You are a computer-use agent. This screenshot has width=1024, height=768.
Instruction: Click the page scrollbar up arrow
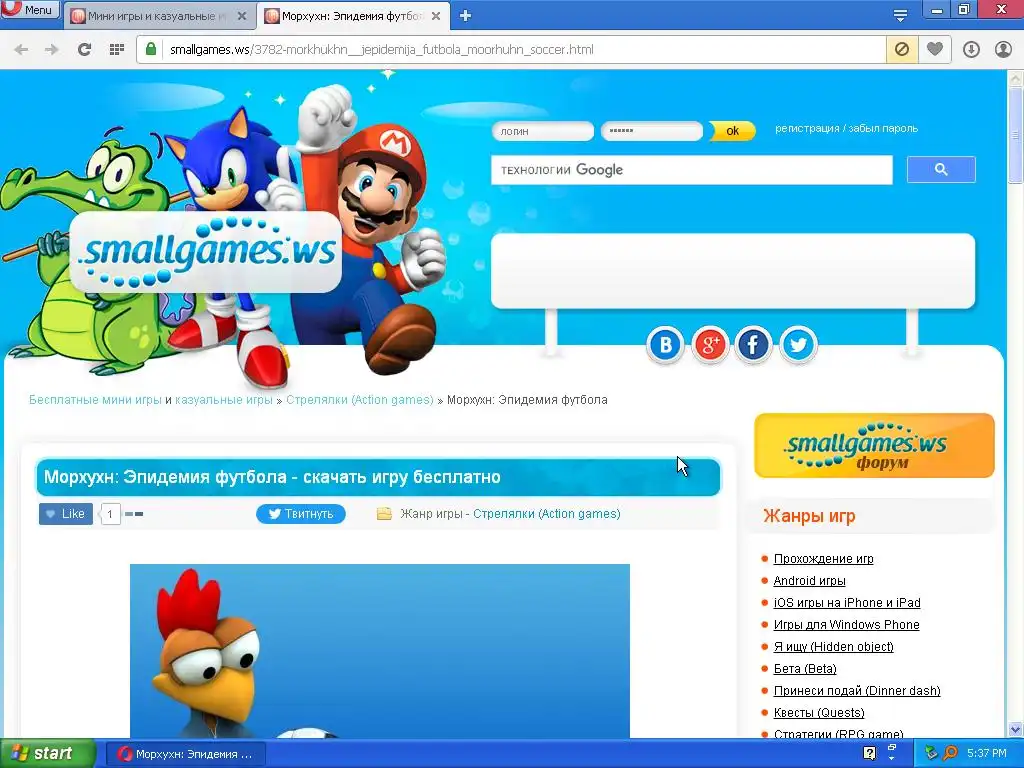(1016, 78)
